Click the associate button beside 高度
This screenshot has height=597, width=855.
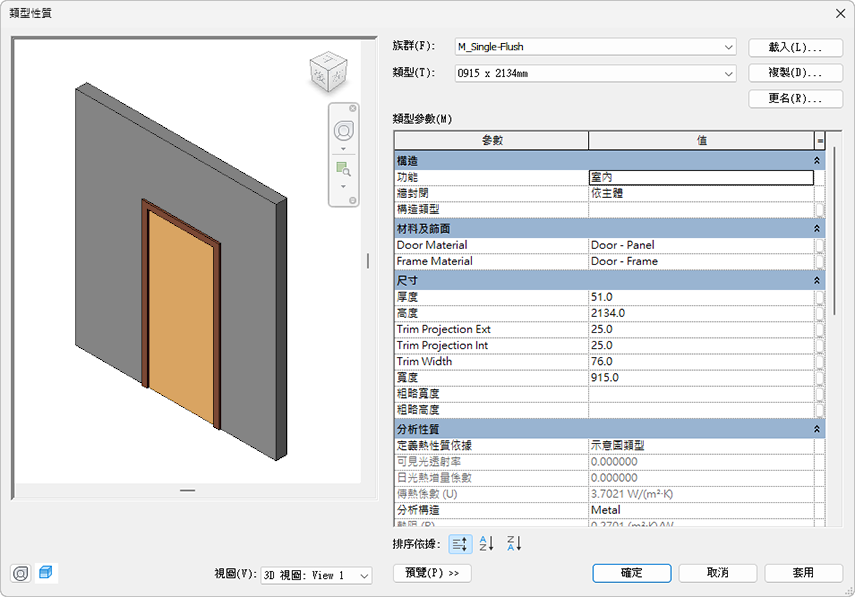point(820,313)
